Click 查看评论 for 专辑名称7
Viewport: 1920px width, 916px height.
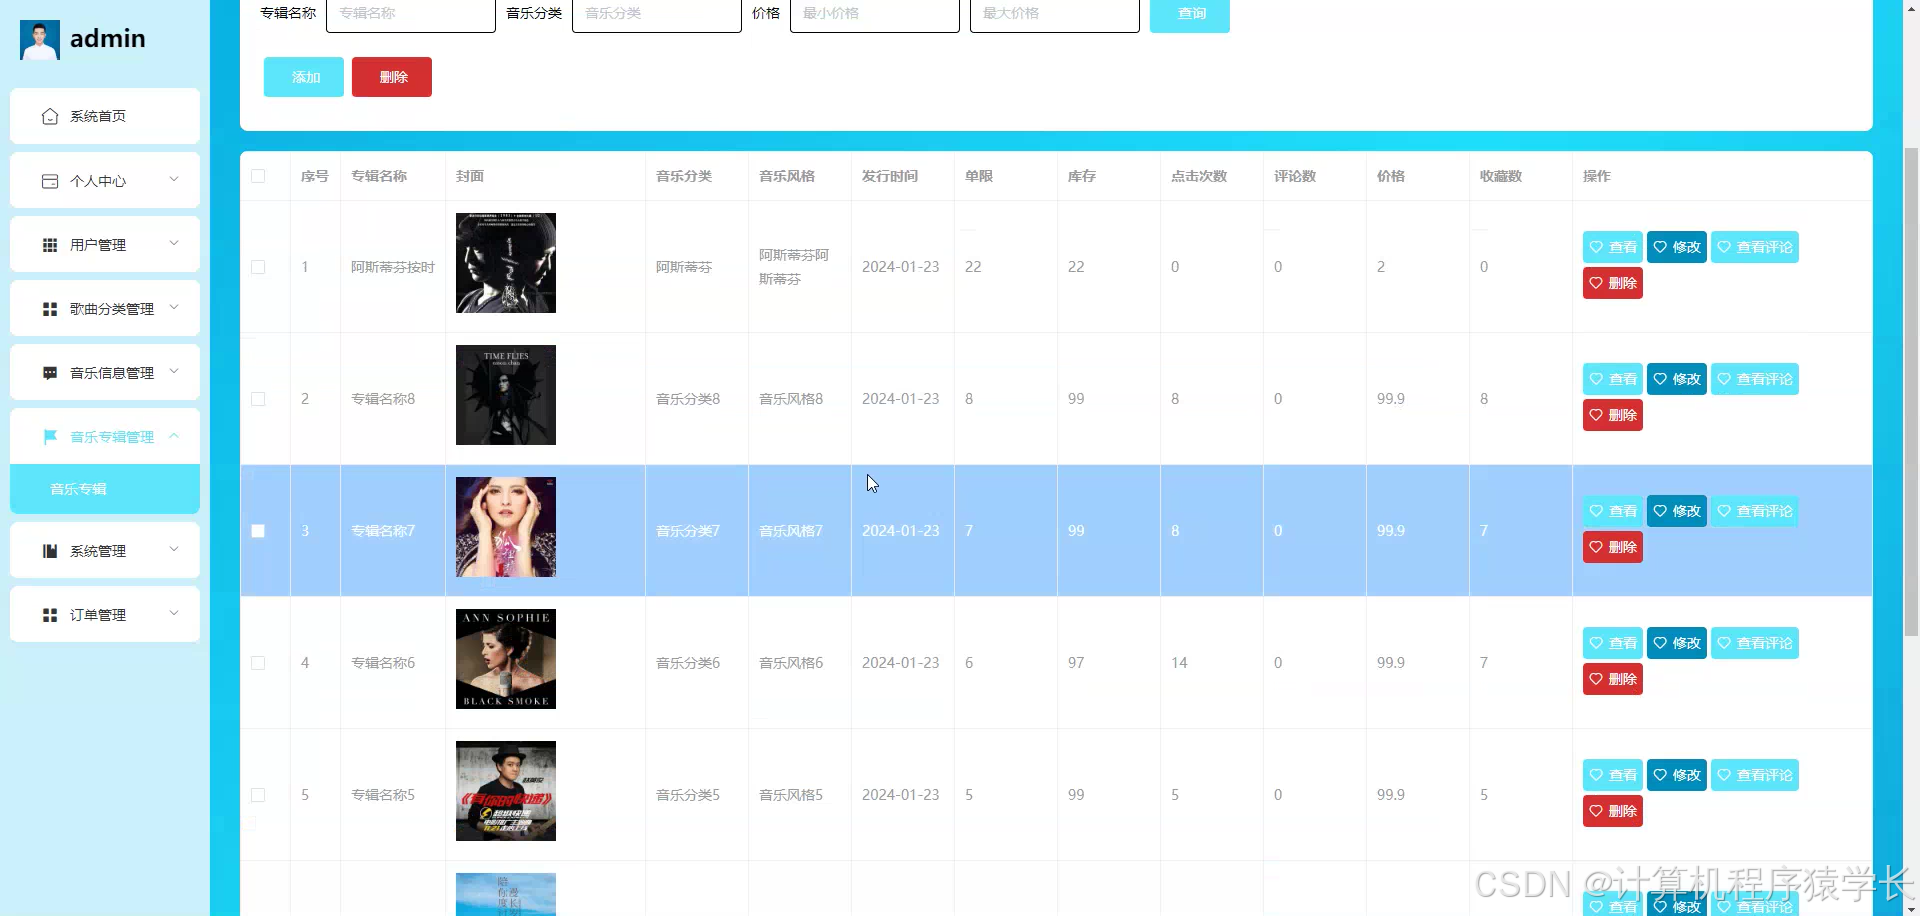pyautogui.click(x=1755, y=511)
